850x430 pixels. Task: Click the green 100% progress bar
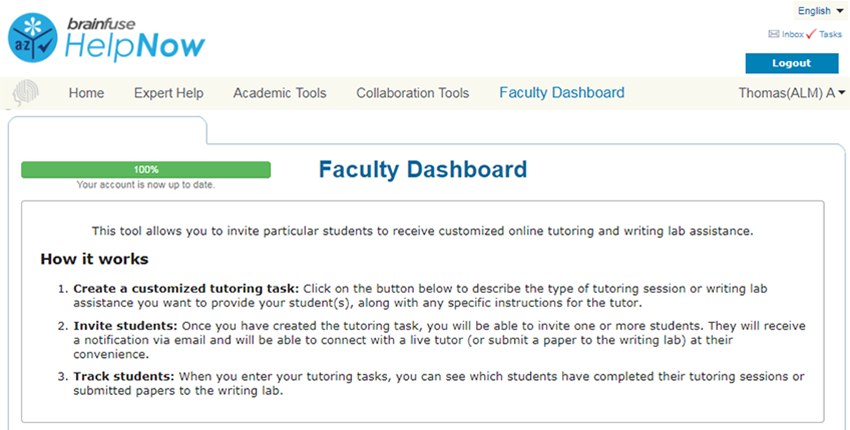point(146,170)
